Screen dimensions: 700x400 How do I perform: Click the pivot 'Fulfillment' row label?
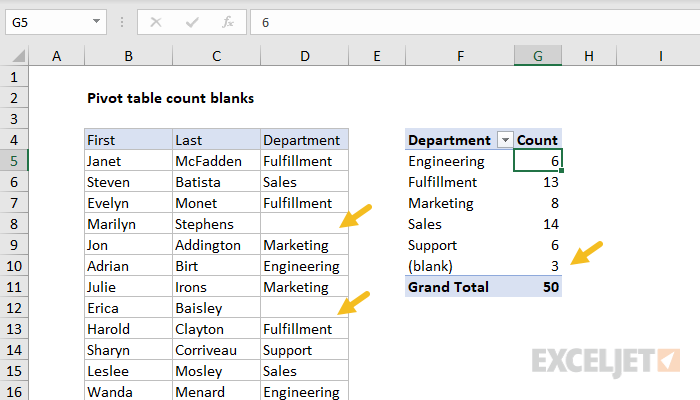(460, 182)
